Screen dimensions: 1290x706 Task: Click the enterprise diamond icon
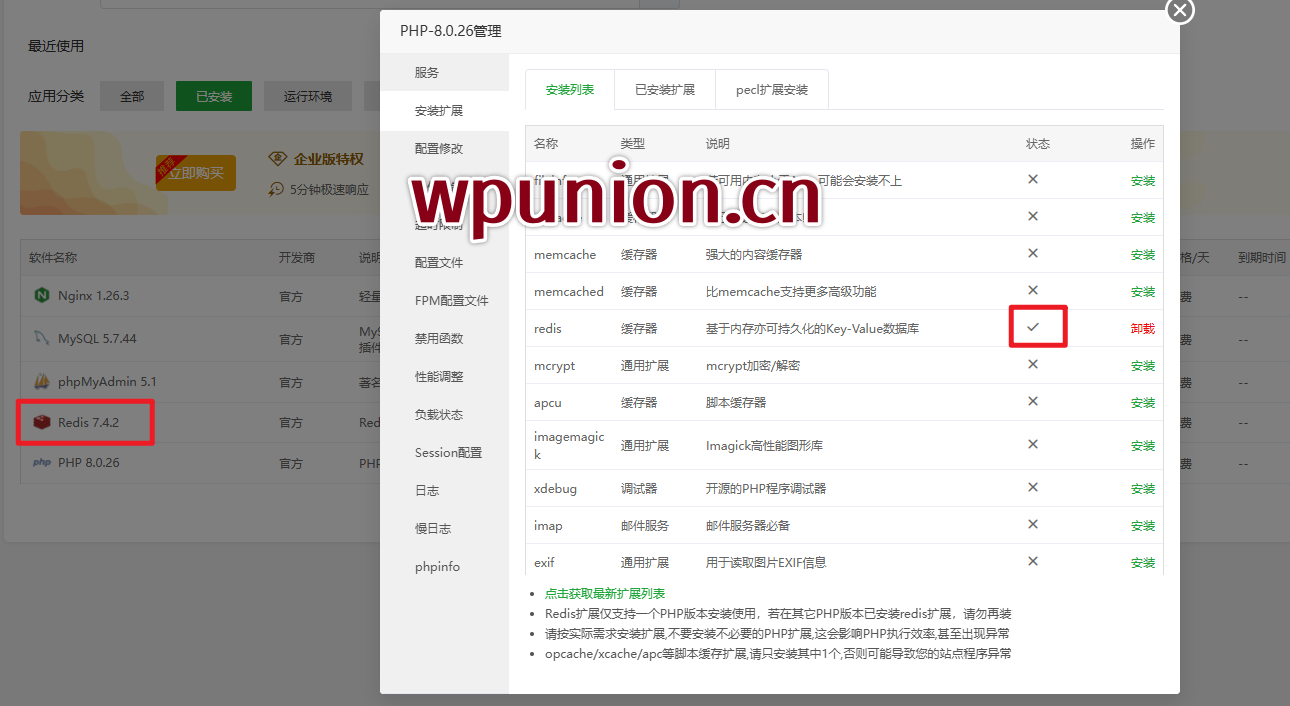(x=278, y=159)
